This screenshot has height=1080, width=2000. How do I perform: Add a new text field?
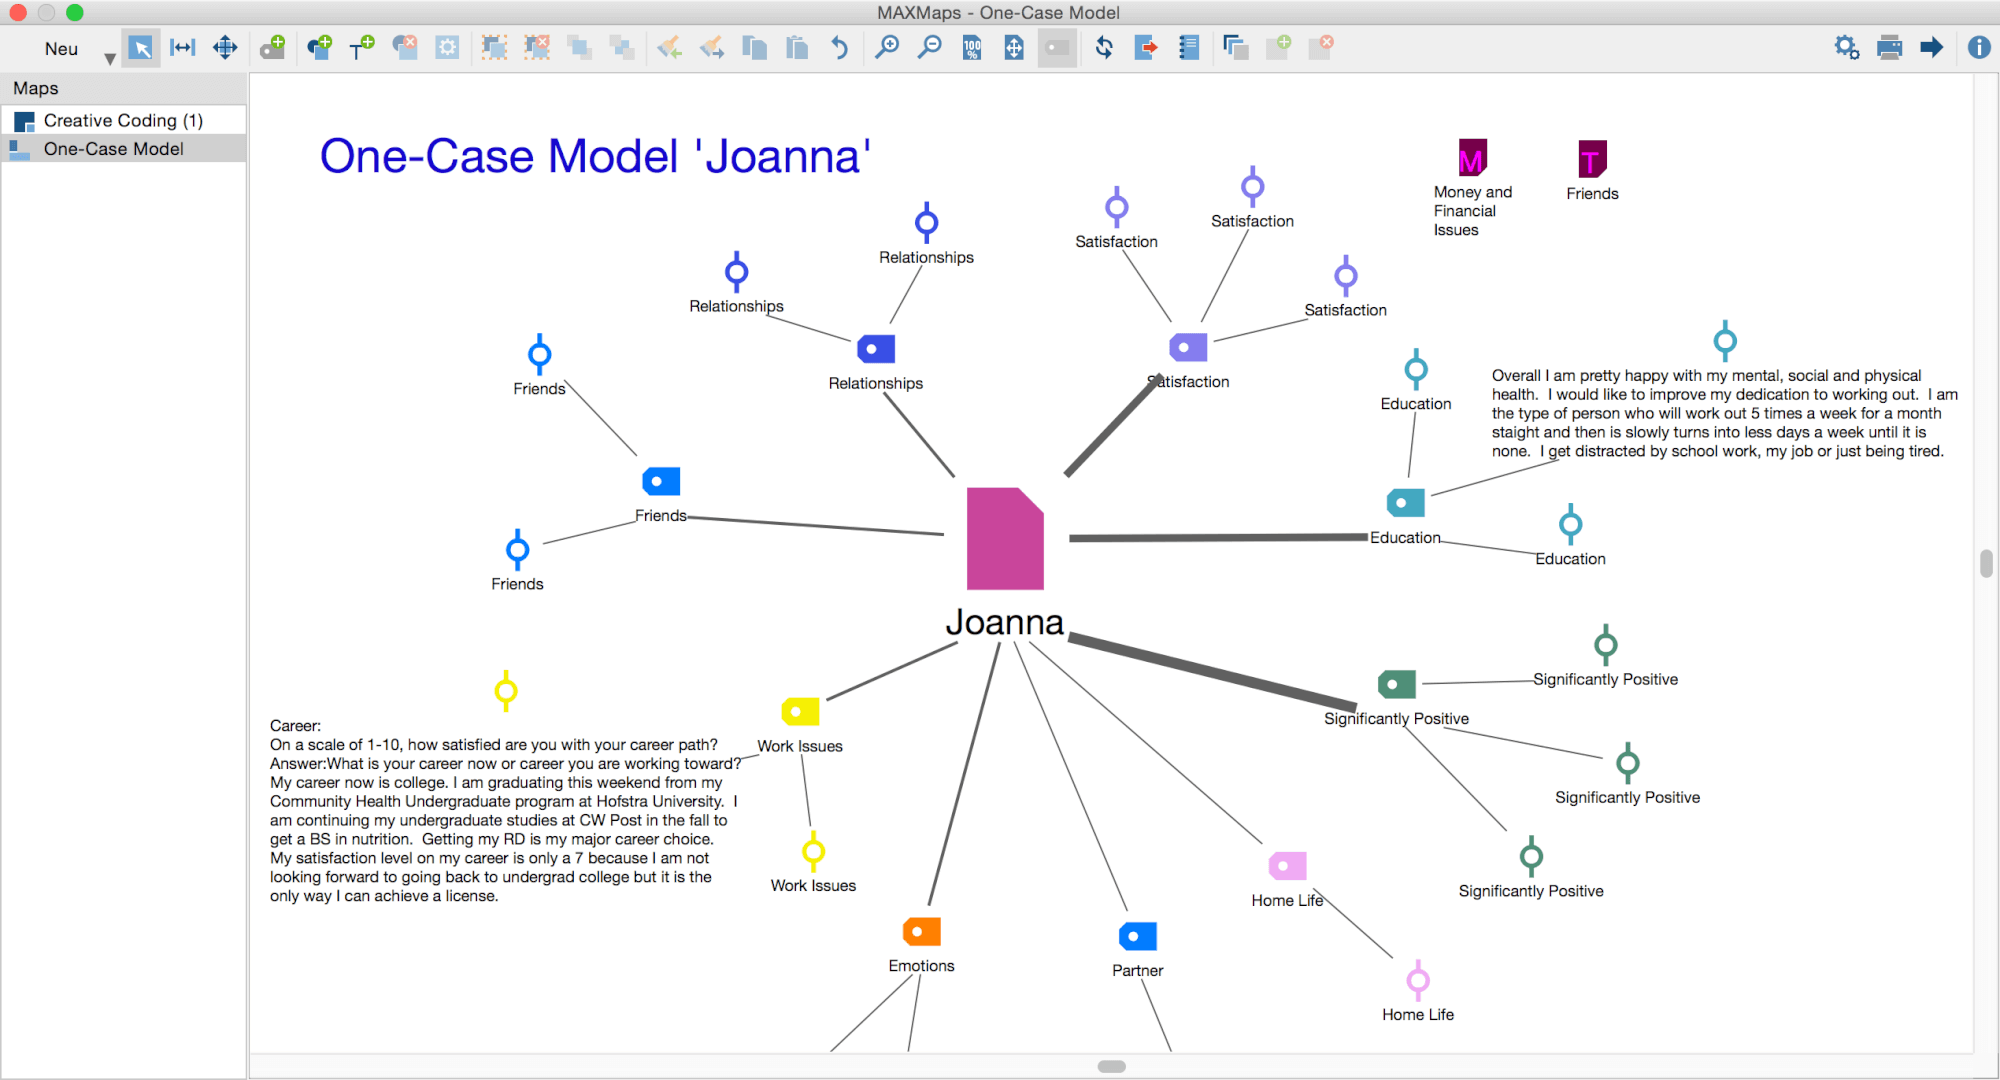pyautogui.click(x=362, y=47)
